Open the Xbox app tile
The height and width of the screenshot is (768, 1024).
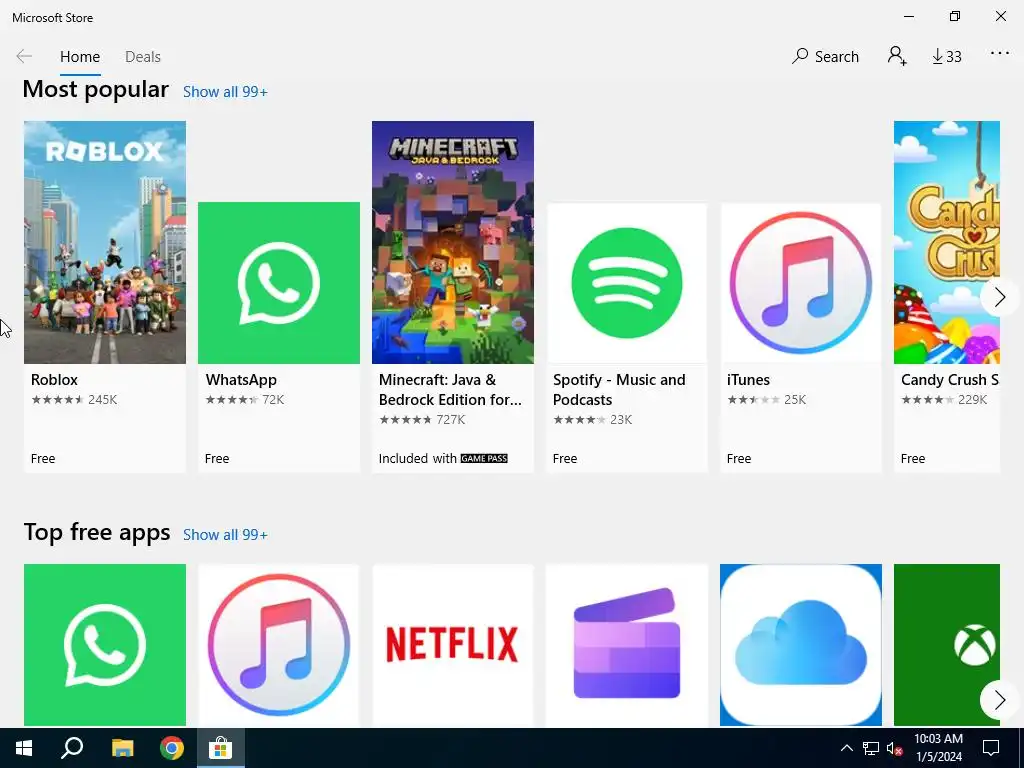[x=946, y=645]
